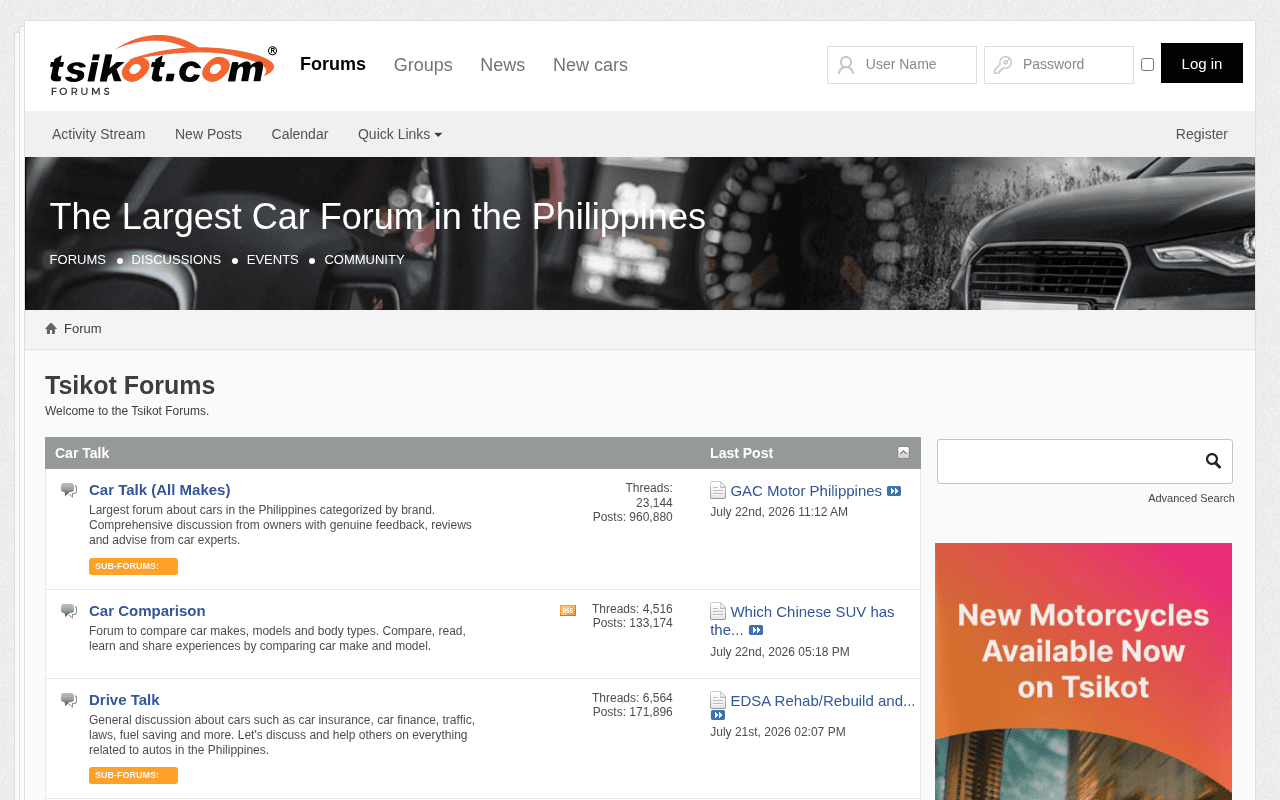The width and height of the screenshot is (1280, 800).
Task: Open the EDSA Rehab/Rebuild and... thread
Action: (823, 701)
